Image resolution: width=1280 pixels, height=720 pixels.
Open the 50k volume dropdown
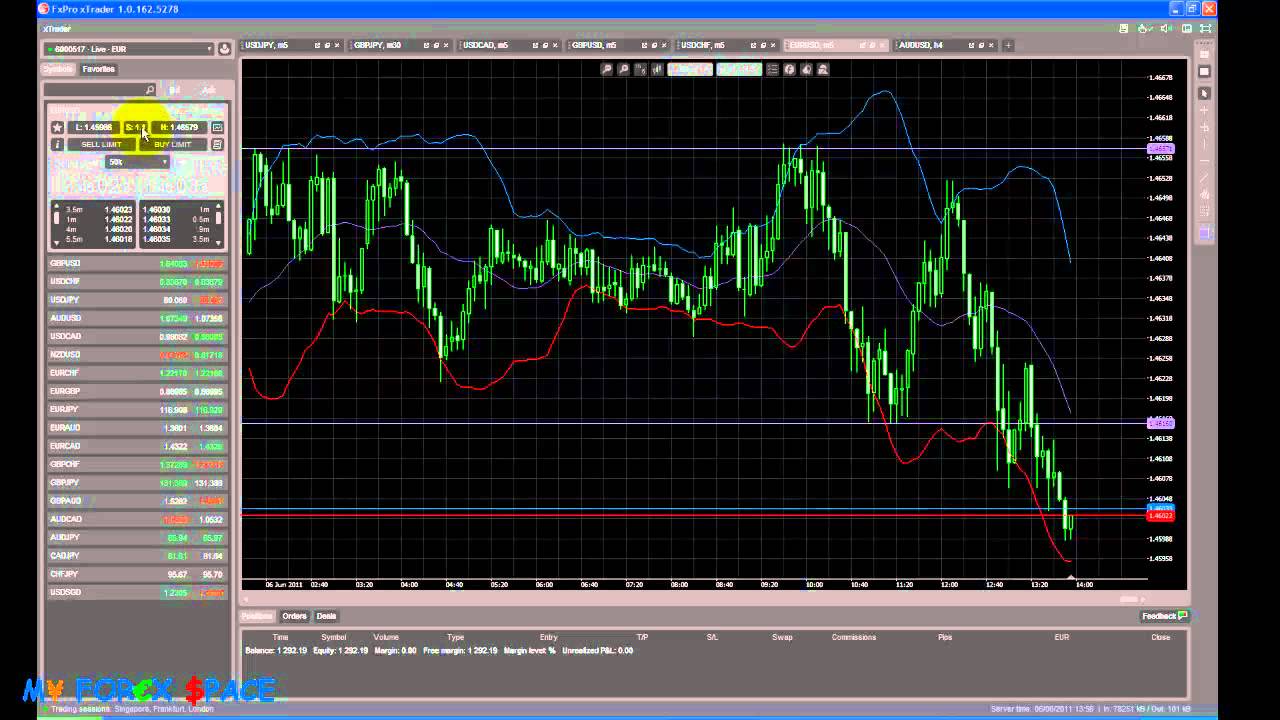coord(137,162)
